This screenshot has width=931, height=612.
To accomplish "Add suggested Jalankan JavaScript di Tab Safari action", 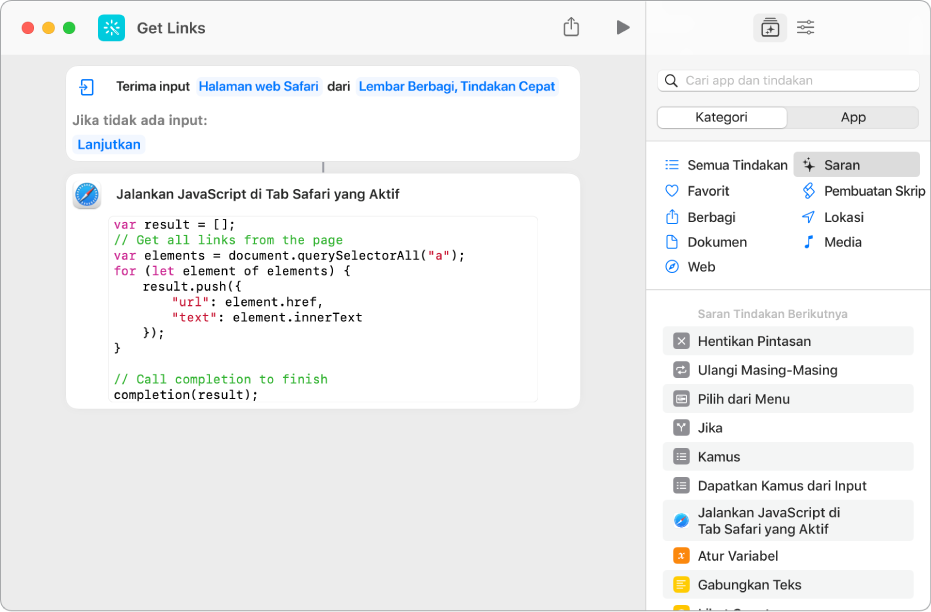I will point(788,521).
